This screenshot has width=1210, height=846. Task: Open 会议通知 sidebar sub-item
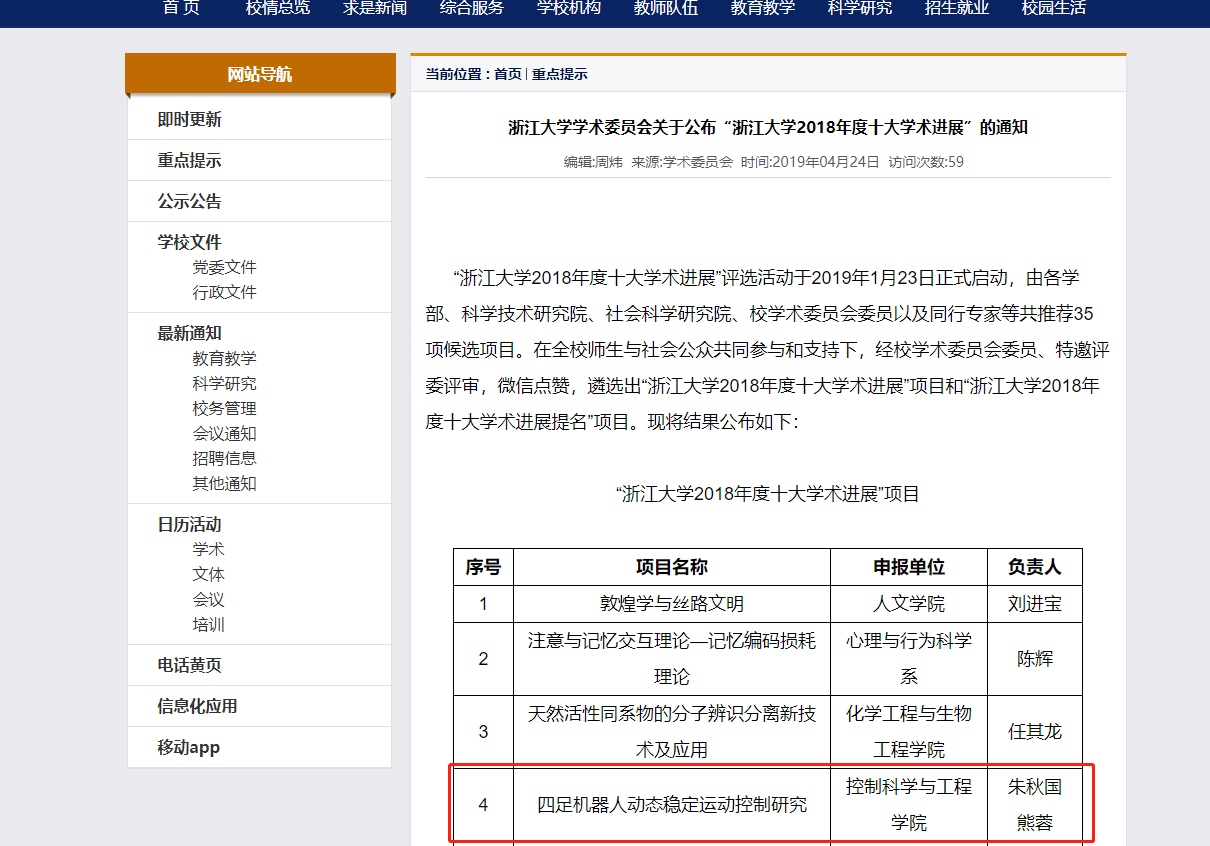(x=225, y=433)
